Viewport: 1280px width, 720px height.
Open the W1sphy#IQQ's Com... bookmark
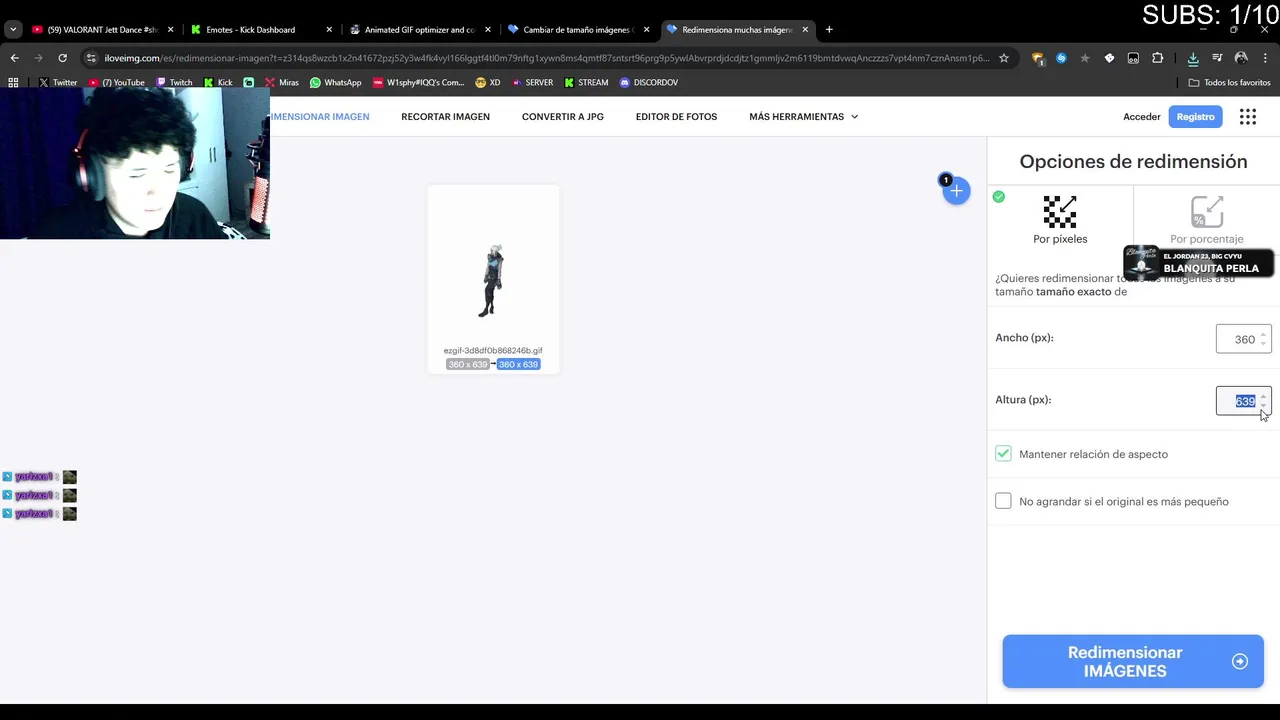[x=418, y=83]
